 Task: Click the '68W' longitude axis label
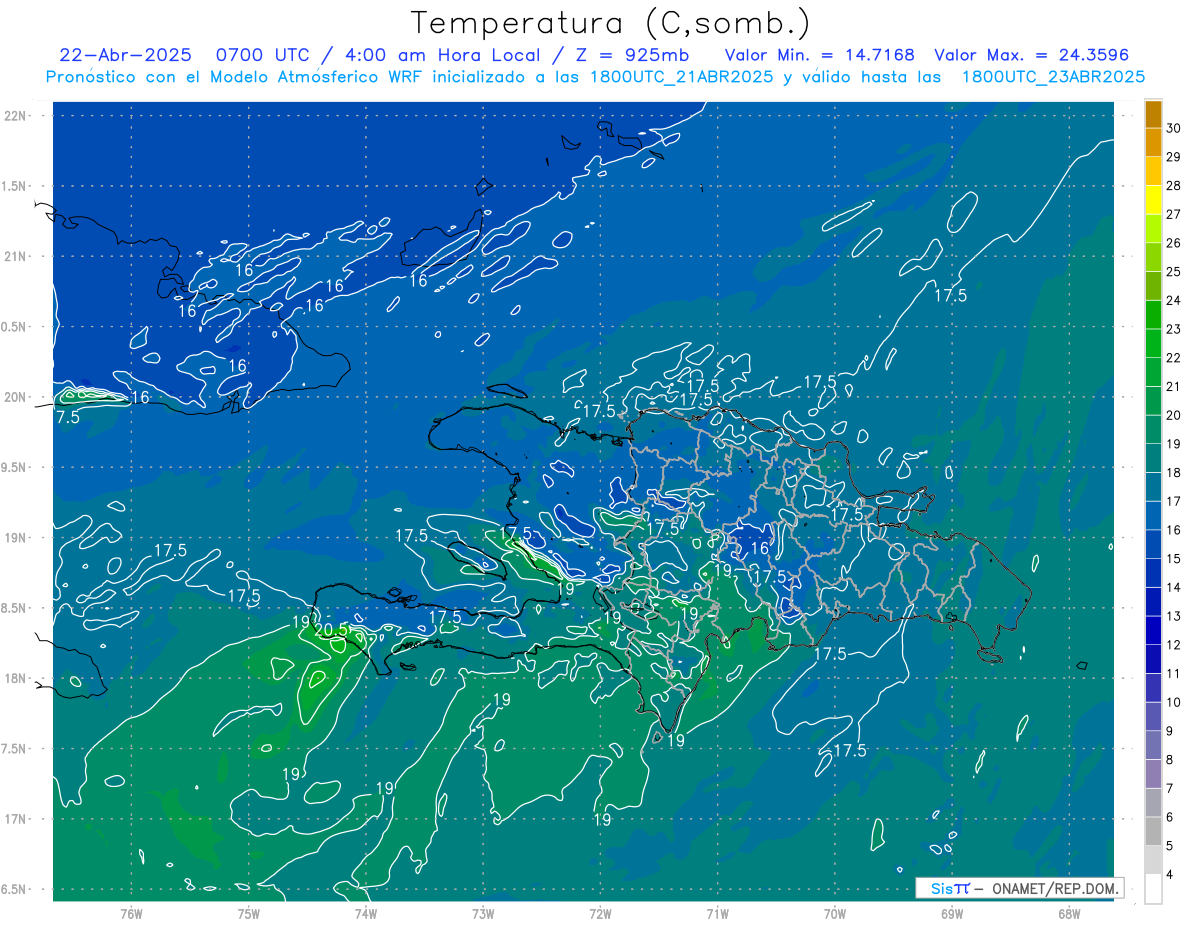[x=1069, y=914]
